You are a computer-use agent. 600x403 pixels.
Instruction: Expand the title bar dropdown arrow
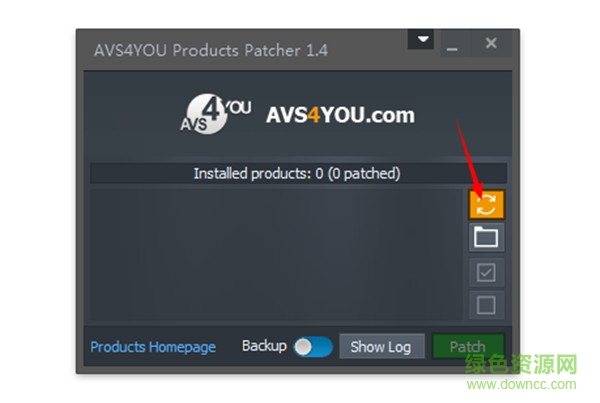pos(421,39)
